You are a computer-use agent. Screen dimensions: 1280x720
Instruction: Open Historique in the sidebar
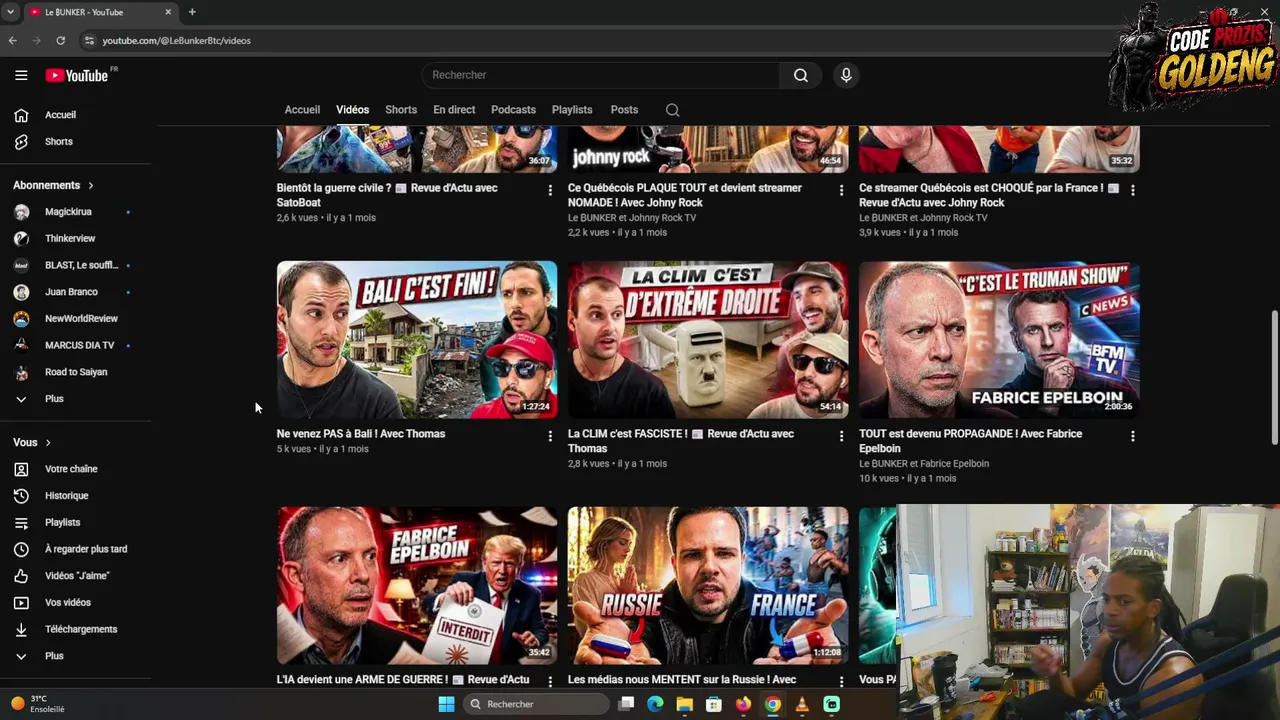(66, 496)
